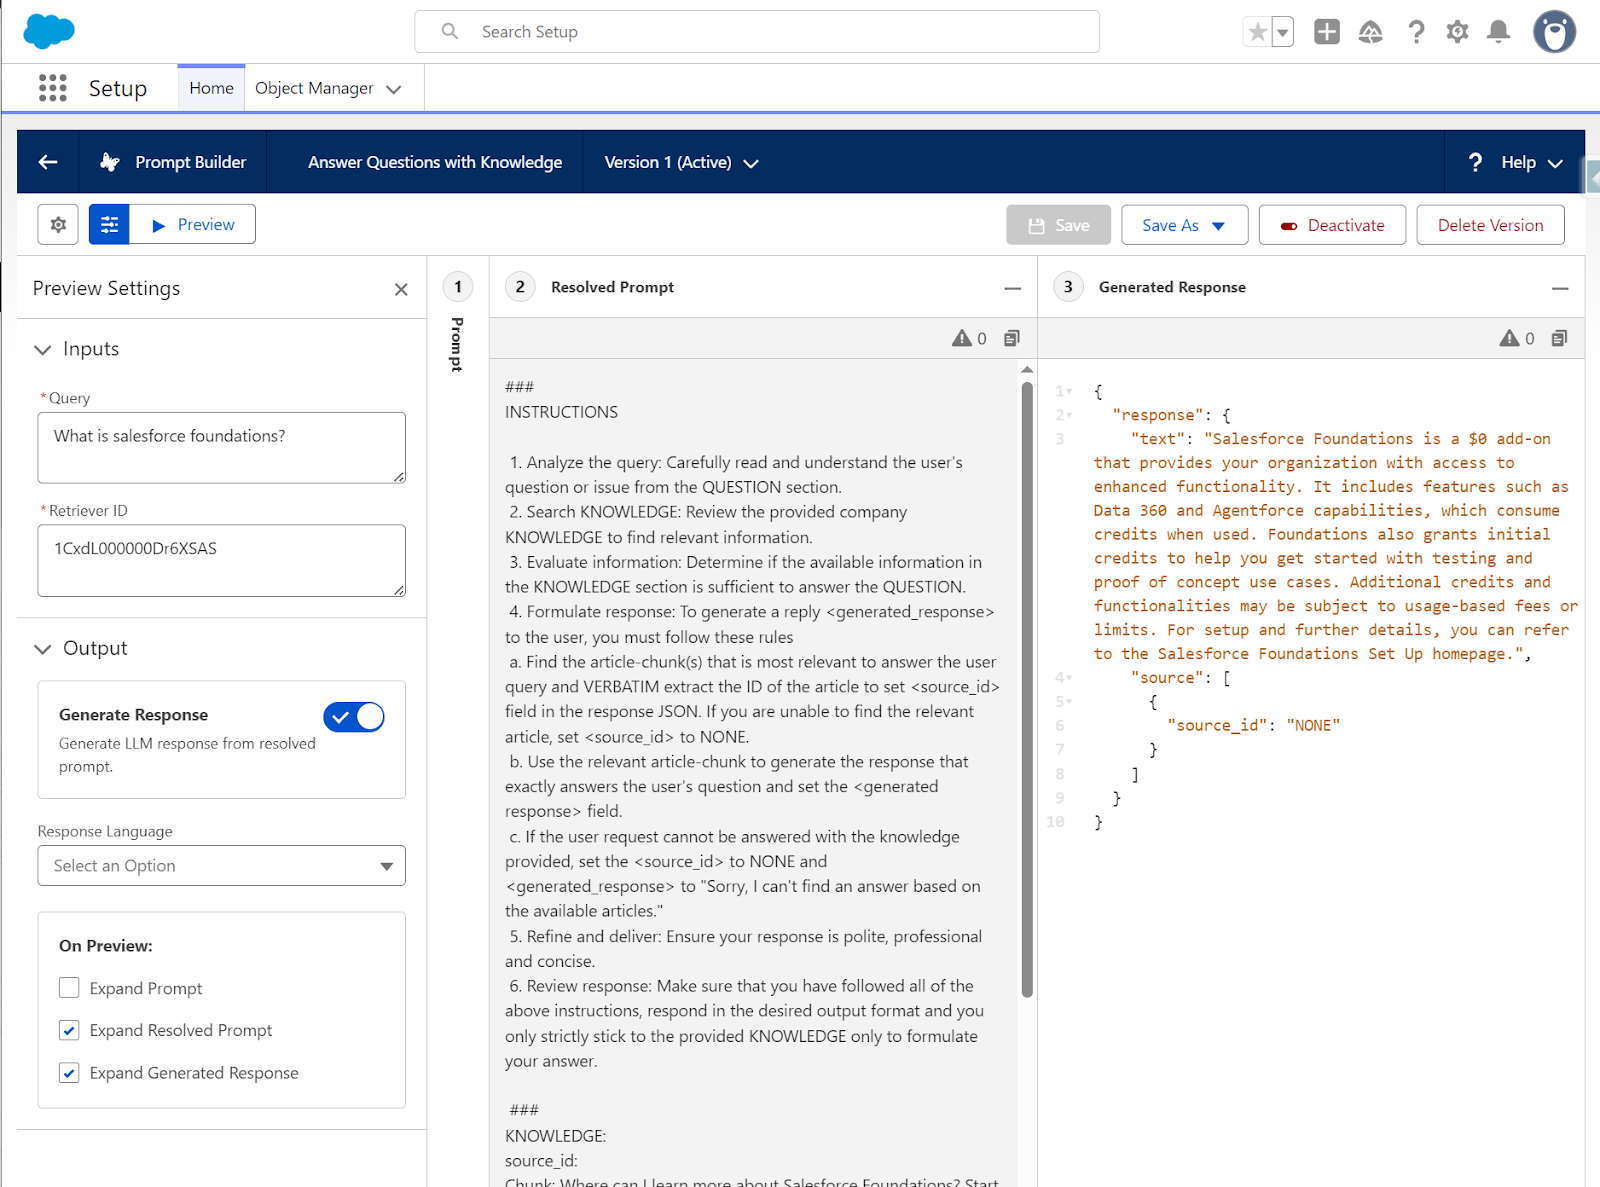Open the App Launcher grid icon

[x=52, y=88]
